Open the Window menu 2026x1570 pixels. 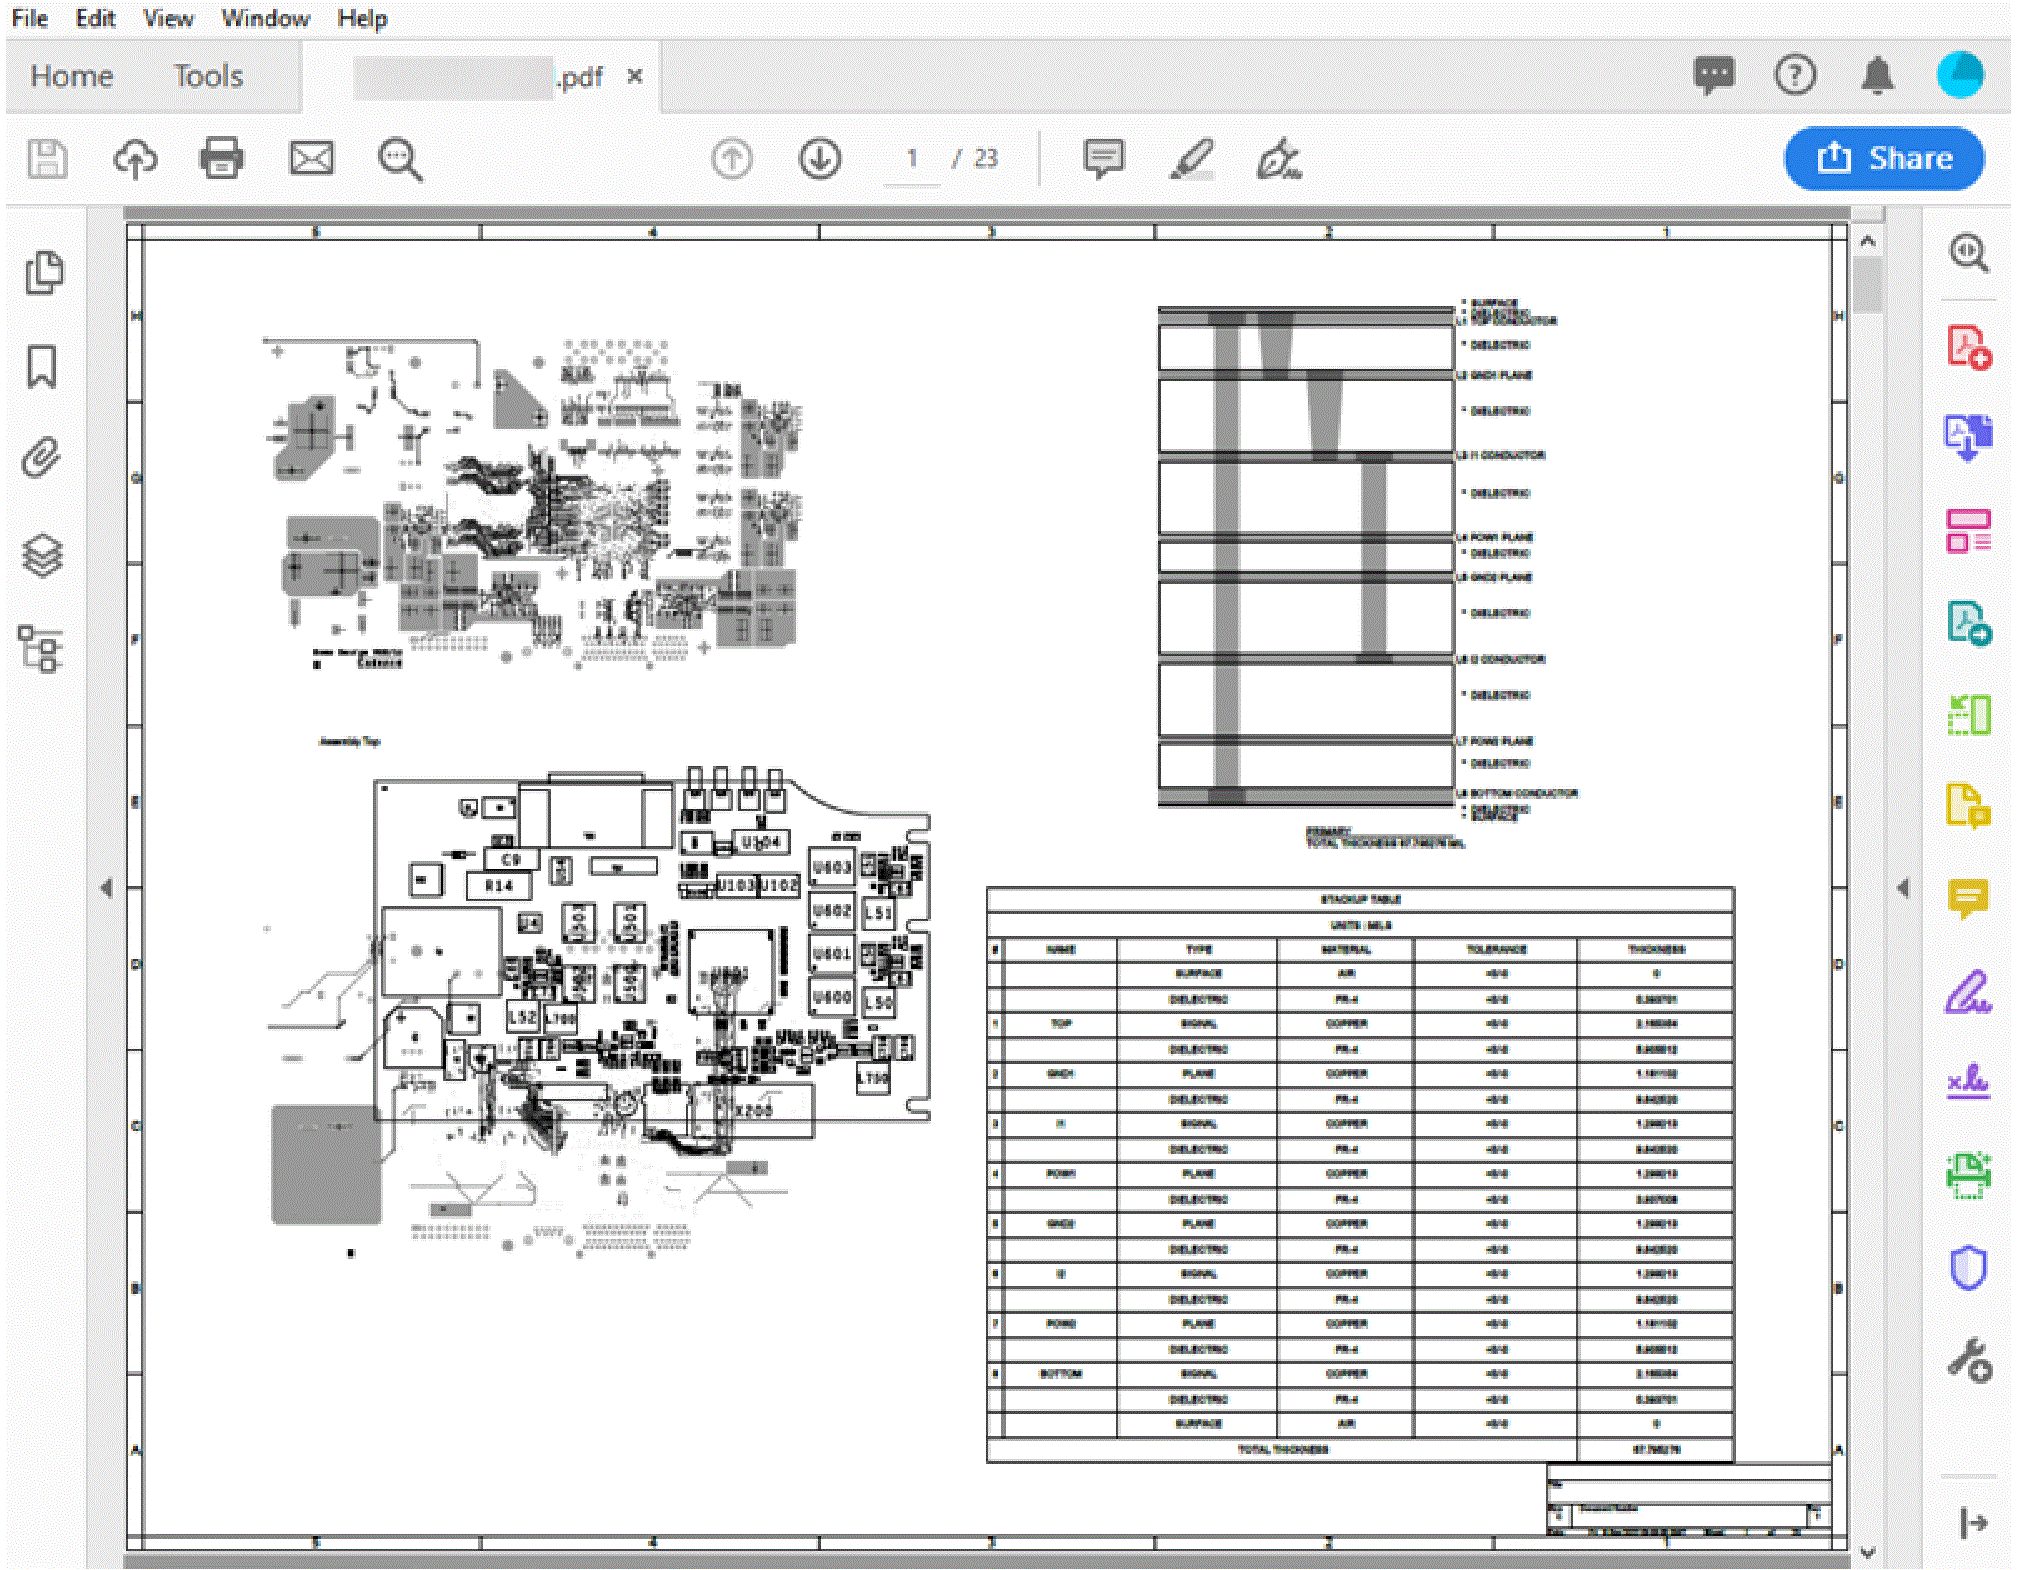click(x=266, y=18)
